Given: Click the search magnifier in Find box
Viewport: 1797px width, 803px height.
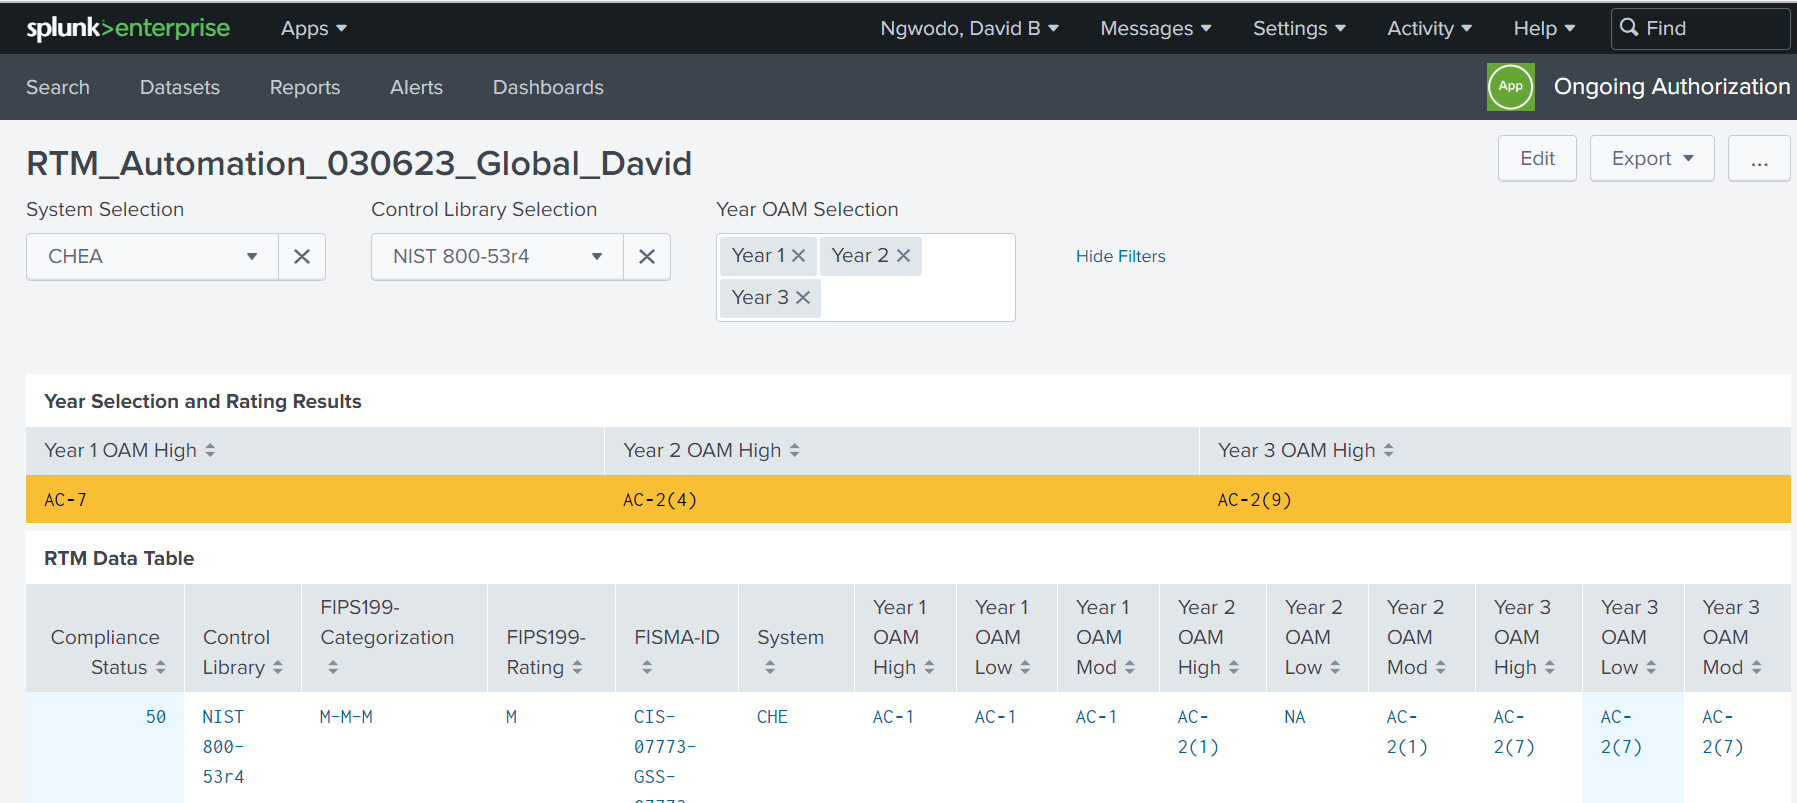Looking at the screenshot, I should click(x=1629, y=28).
